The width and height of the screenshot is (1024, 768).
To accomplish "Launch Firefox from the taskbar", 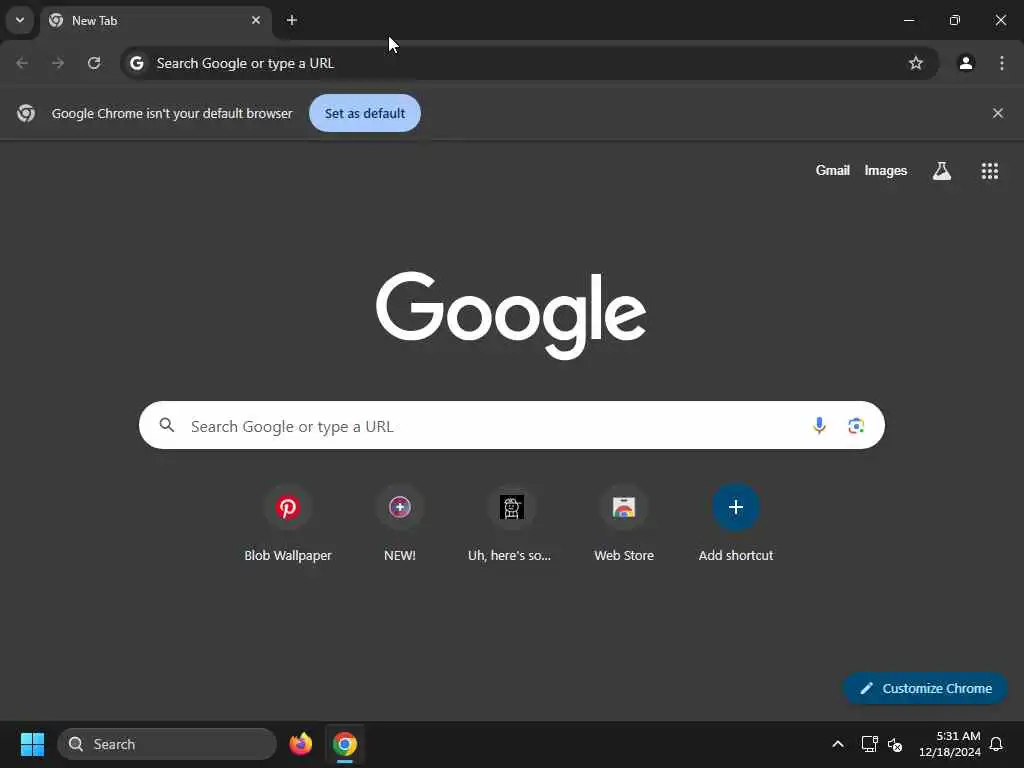I will (300, 744).
